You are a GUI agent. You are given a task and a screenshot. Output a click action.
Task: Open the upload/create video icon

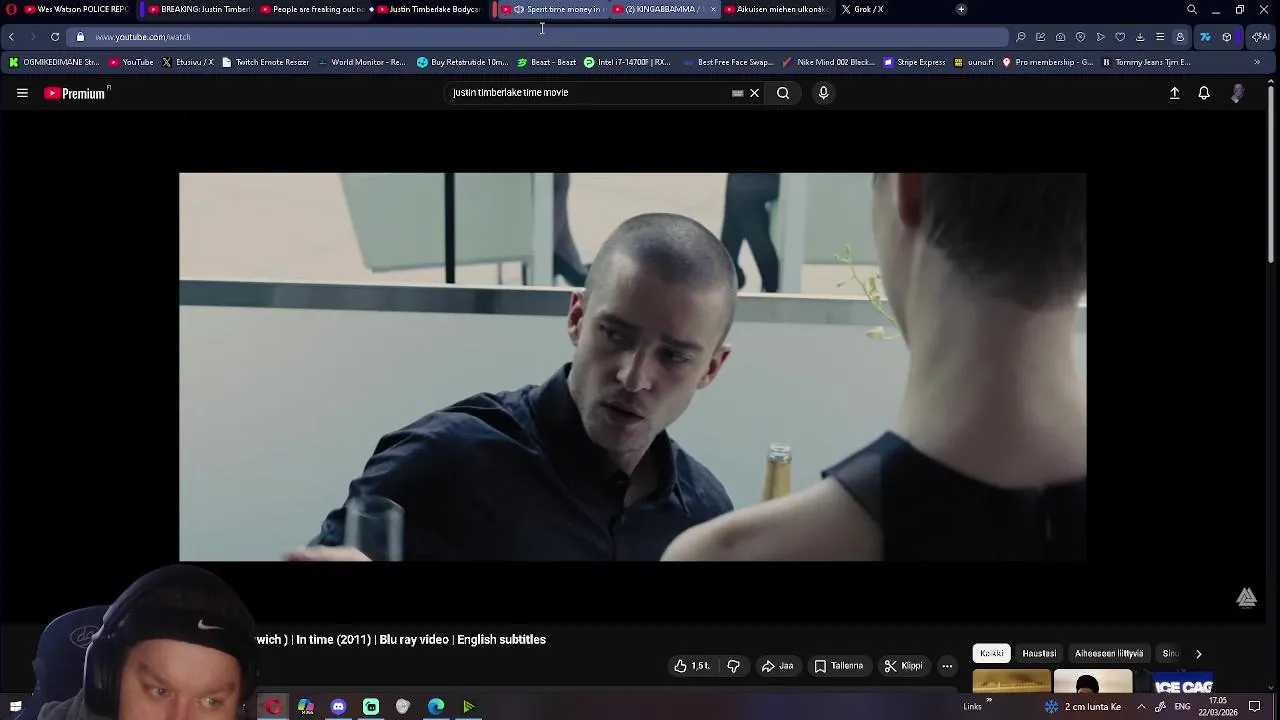(x=1175, y=93)
